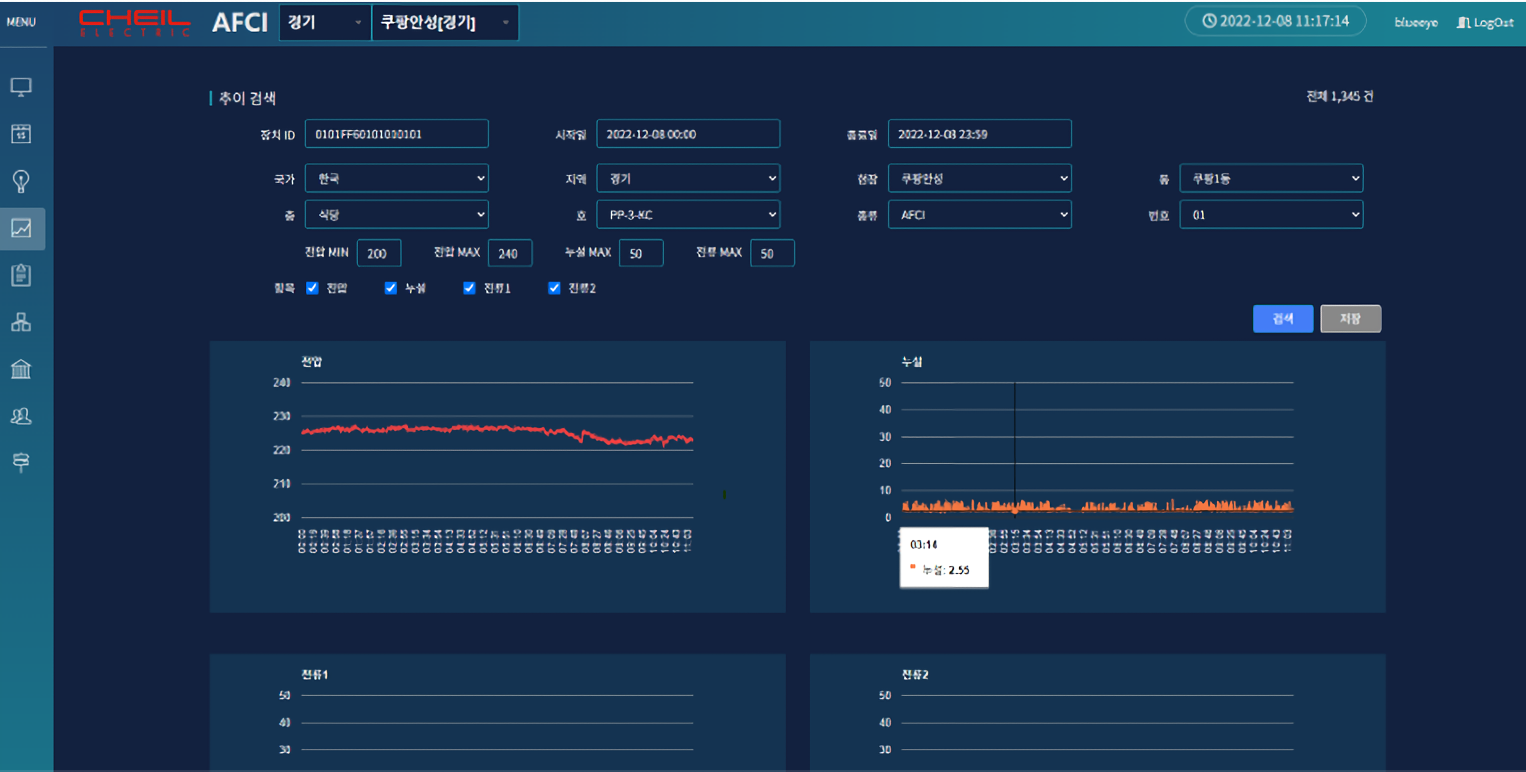This screenshot has width=1526, height=772.
Task: Open the monitor dashboard icon in sidebar
Action: click(x=21, y=88)
